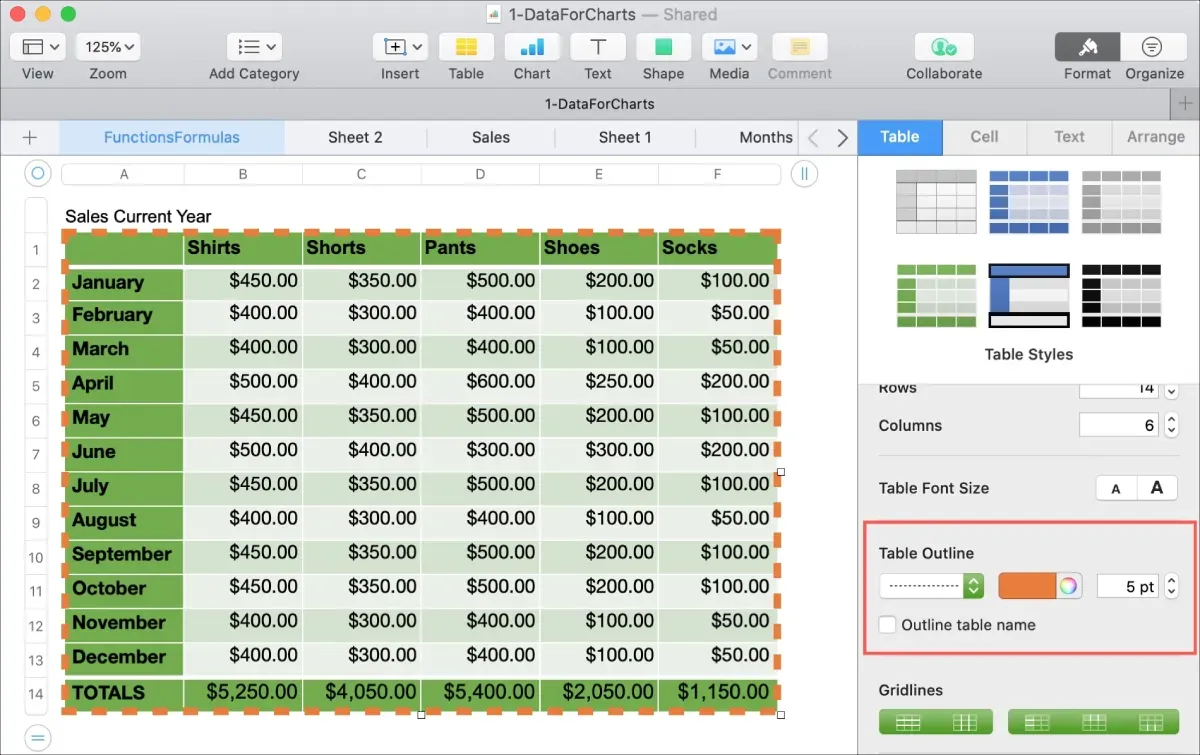The width and height of the screenshot is (1200, 755).
Task: Toggle the first gridlines button group
Action: click(935, 722)
